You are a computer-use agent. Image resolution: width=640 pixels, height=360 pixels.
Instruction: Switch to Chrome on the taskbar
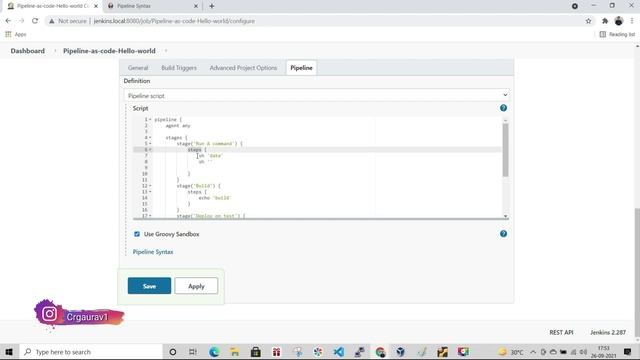pos(380,352)
